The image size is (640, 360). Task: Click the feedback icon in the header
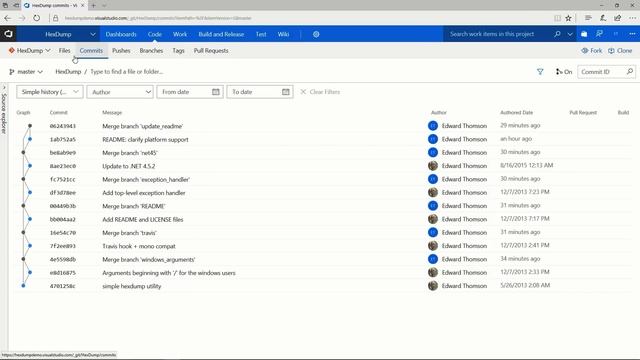click(x=599, y=34)
